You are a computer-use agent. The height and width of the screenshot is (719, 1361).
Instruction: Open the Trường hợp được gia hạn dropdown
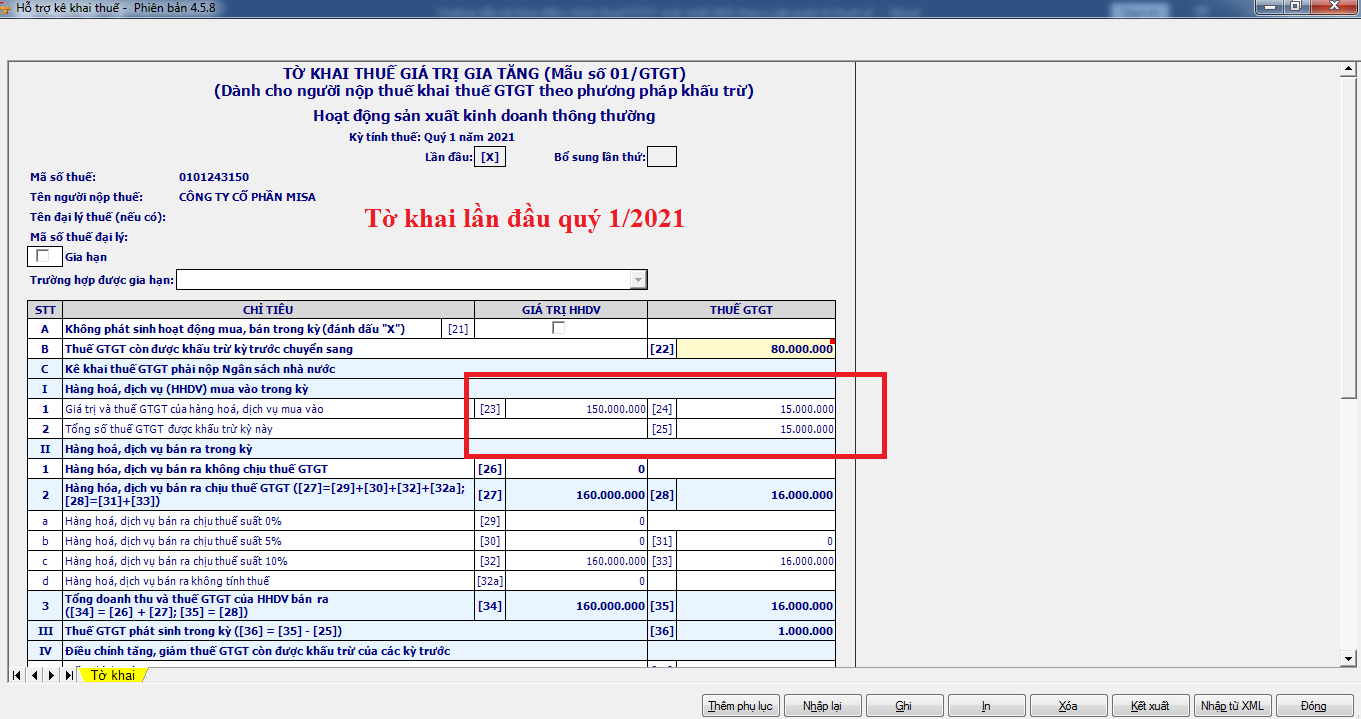click(638, 279)
